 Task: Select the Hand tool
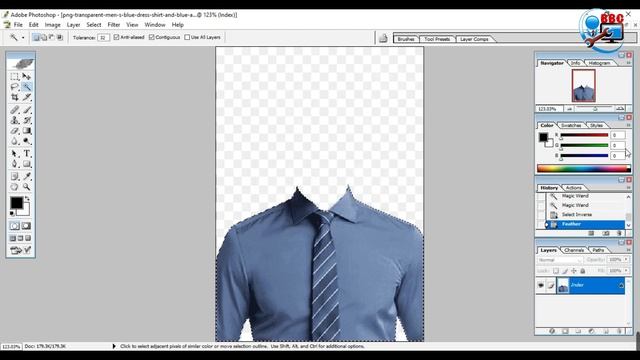point(15,187)
